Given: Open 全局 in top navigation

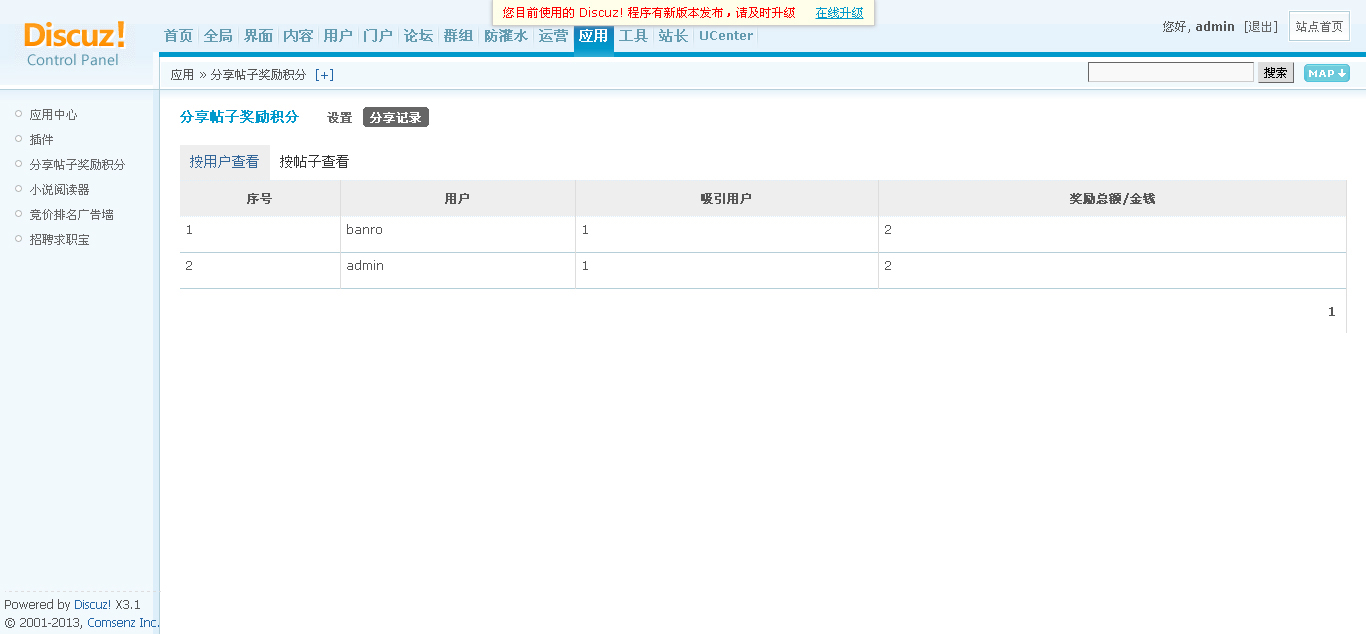Looking at the screenshot, I should click(218, 36).
